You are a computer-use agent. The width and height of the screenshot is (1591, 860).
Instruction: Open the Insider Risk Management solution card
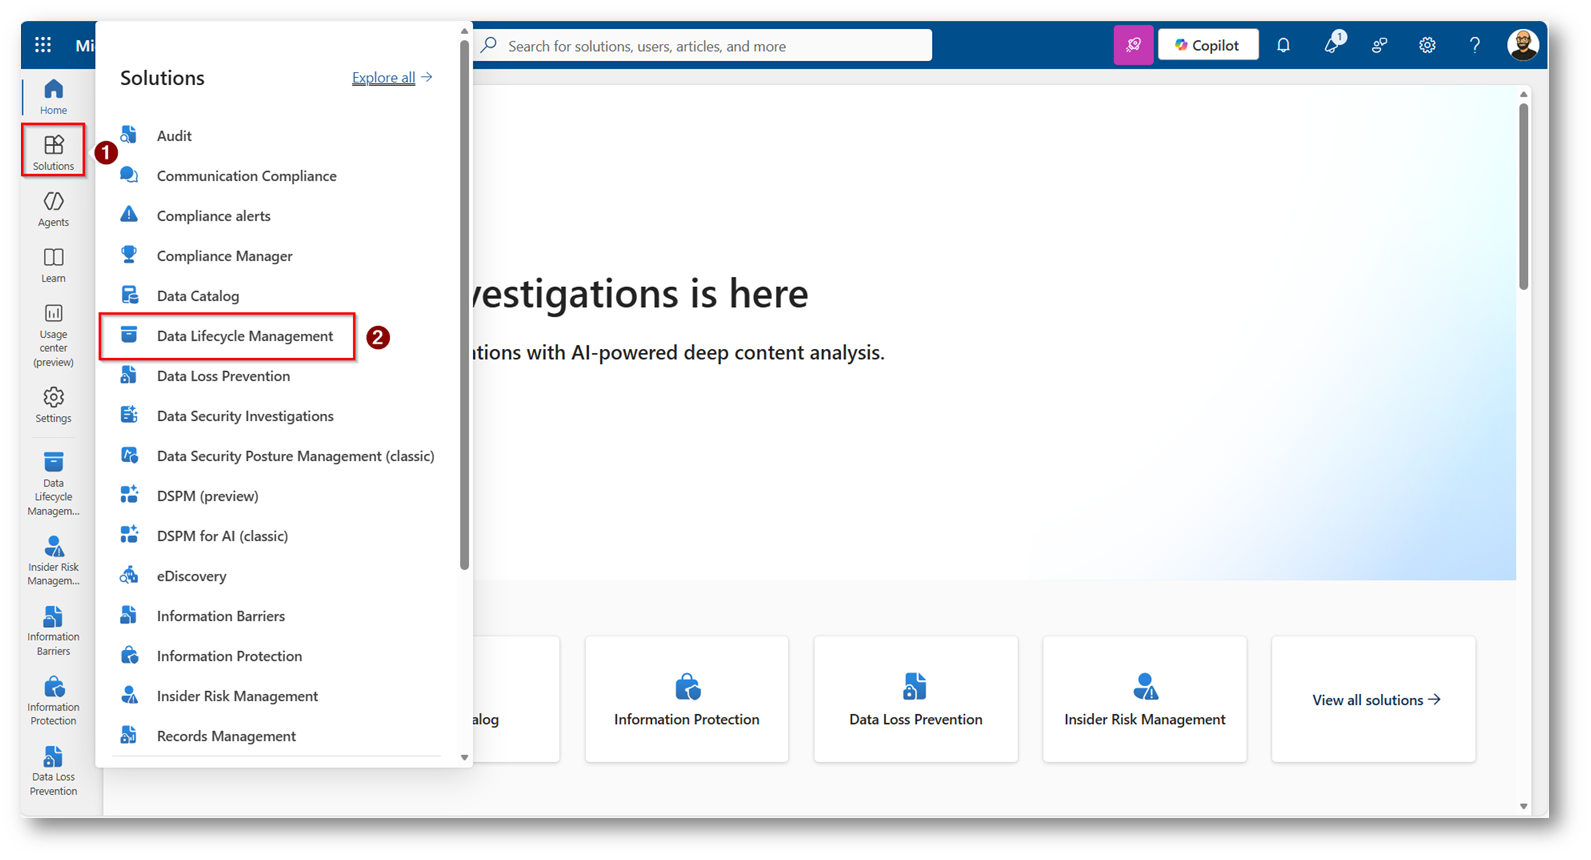(x=1145, y=699)
